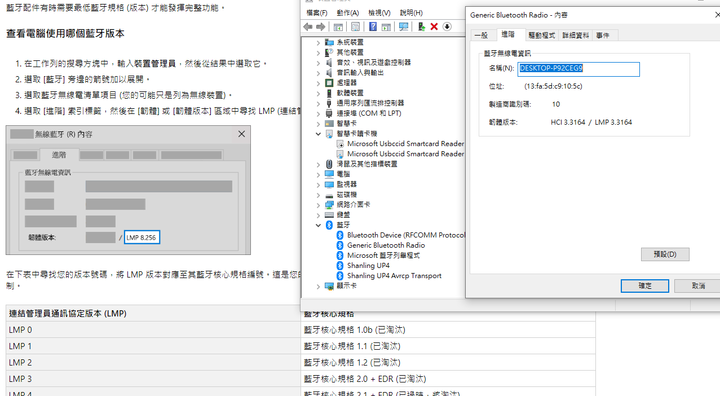Expand the 網路介面卡 tree node
Viewport: 720px width, 396px height.
click(x=318, y=204)
